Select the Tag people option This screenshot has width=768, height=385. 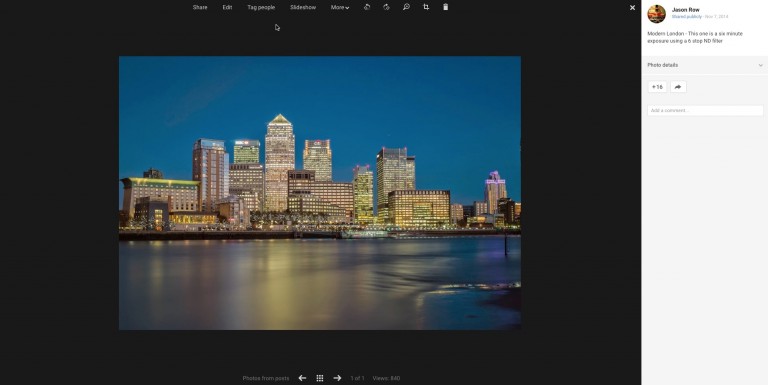coord(261,7)
